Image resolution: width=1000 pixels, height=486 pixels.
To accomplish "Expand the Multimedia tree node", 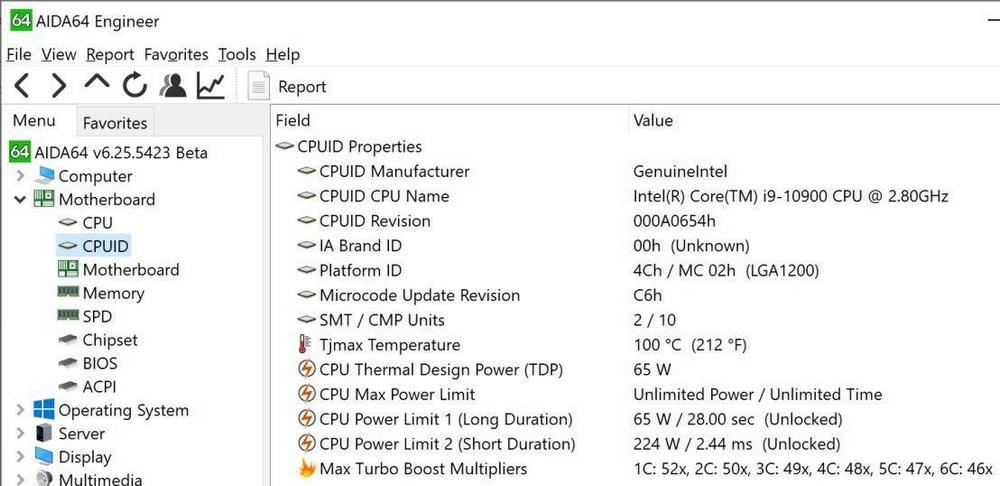I will [20, 479].
